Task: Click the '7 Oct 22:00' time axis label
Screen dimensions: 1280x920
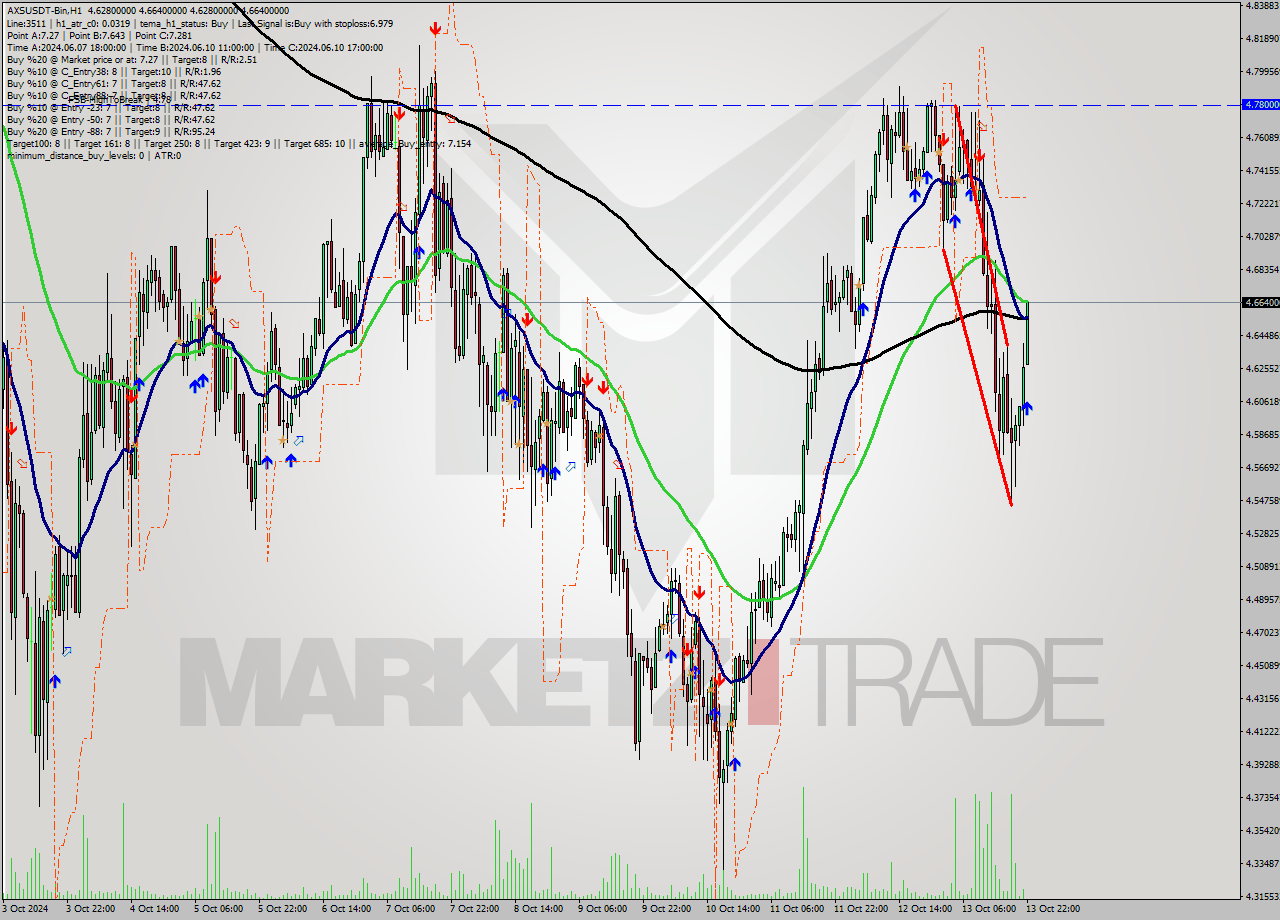Action: 475,909
